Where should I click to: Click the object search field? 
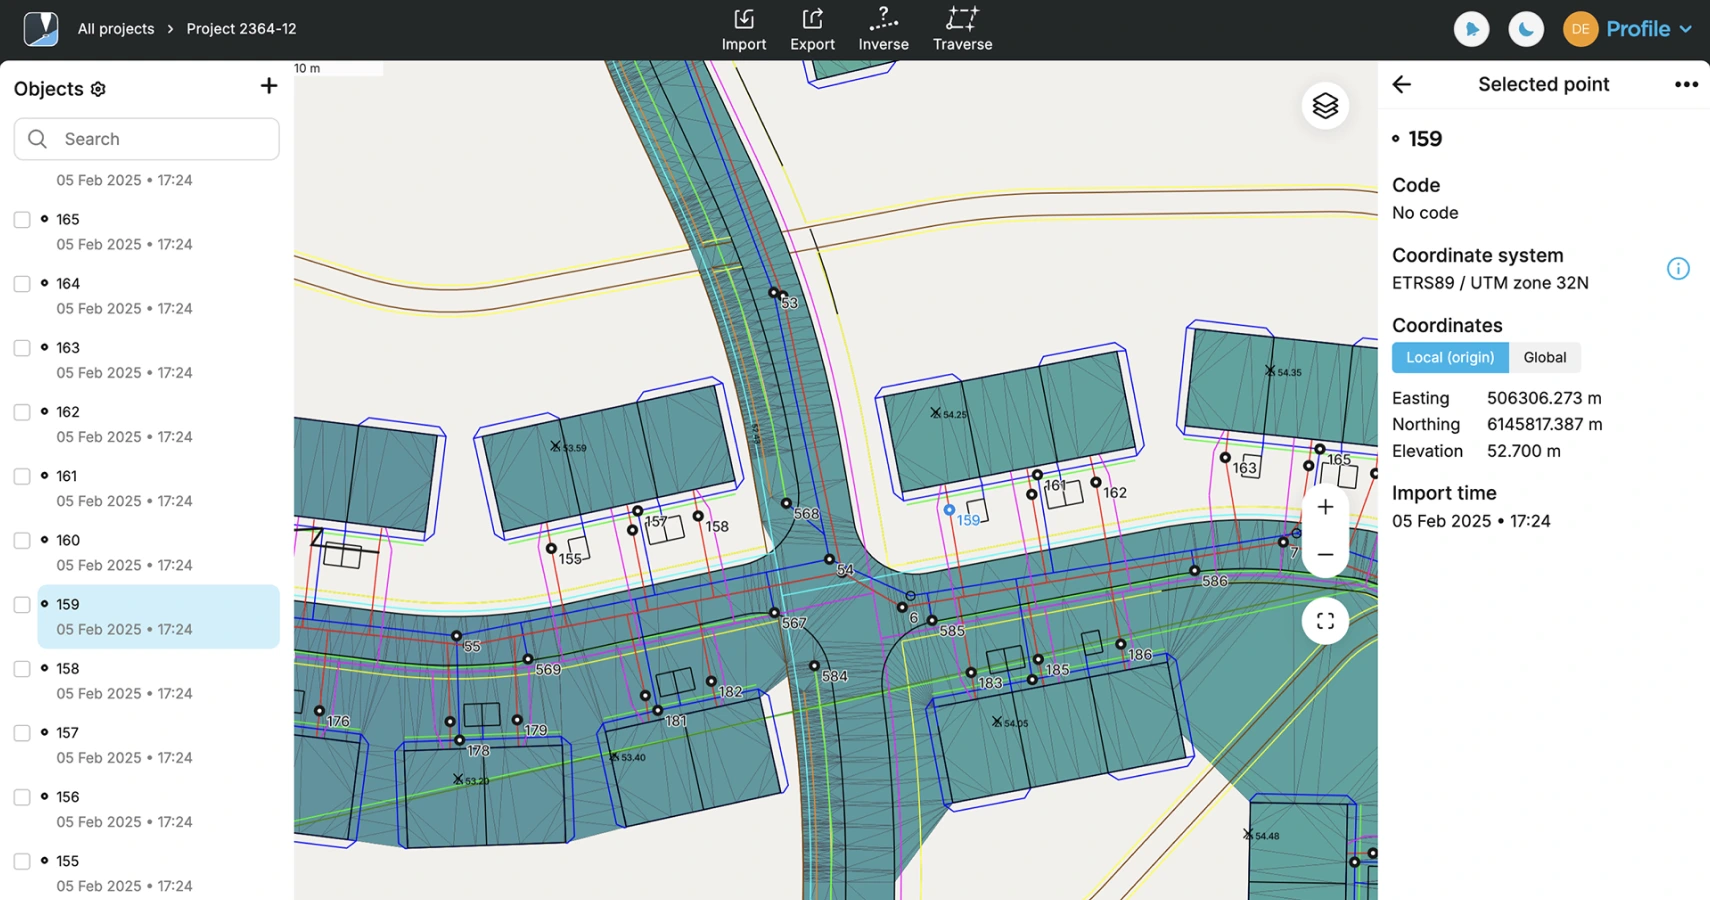pyautogui.click(x=145, y=138)
